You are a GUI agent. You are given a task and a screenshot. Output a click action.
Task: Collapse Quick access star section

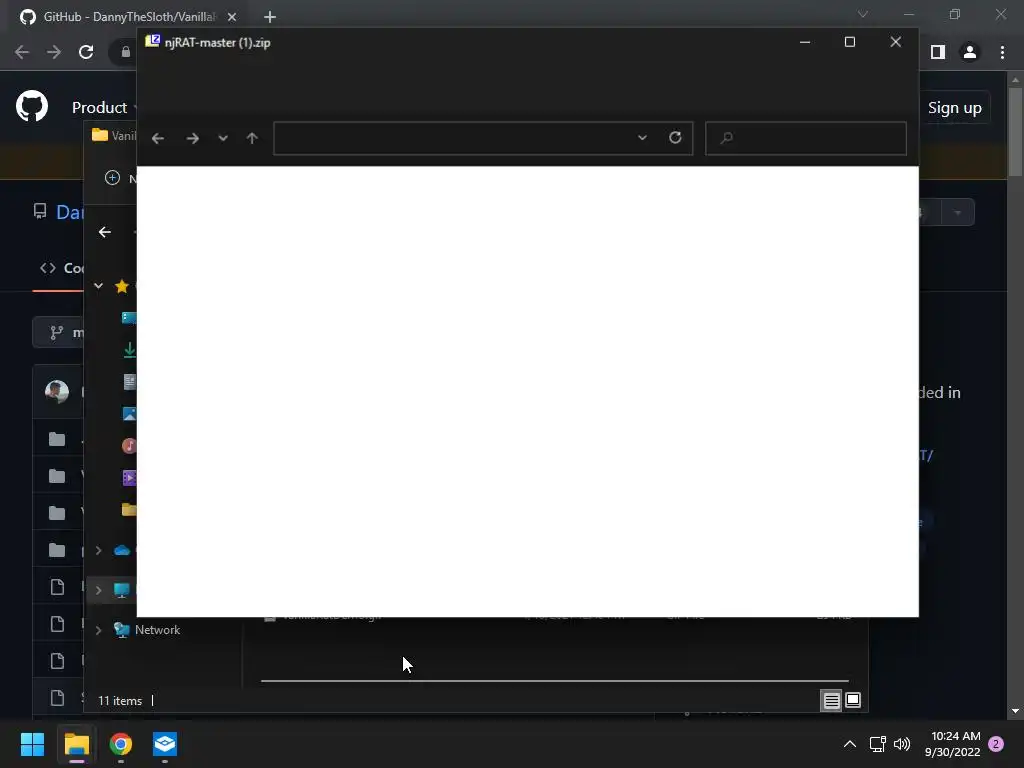[x=99, y=286]
